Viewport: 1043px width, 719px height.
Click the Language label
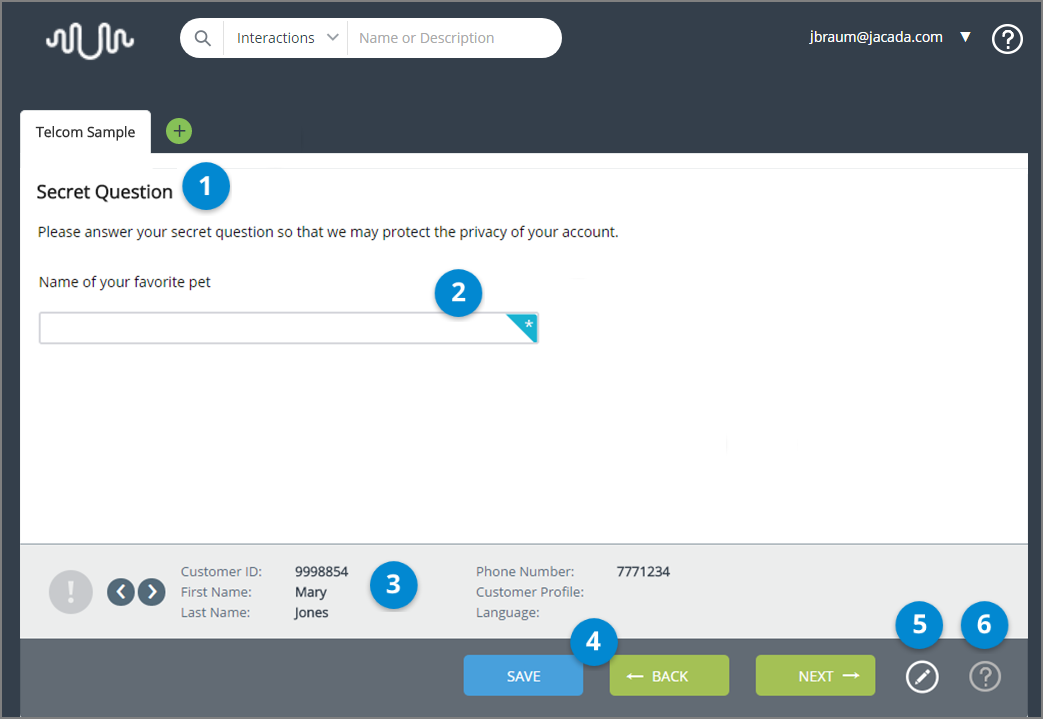click(x=508, y=613)
